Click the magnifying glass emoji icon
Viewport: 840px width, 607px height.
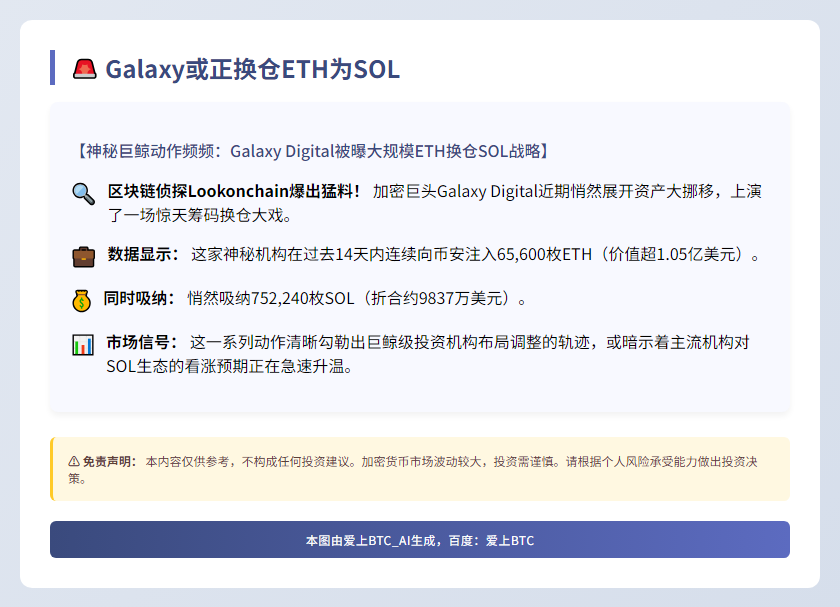click(84, 193)
